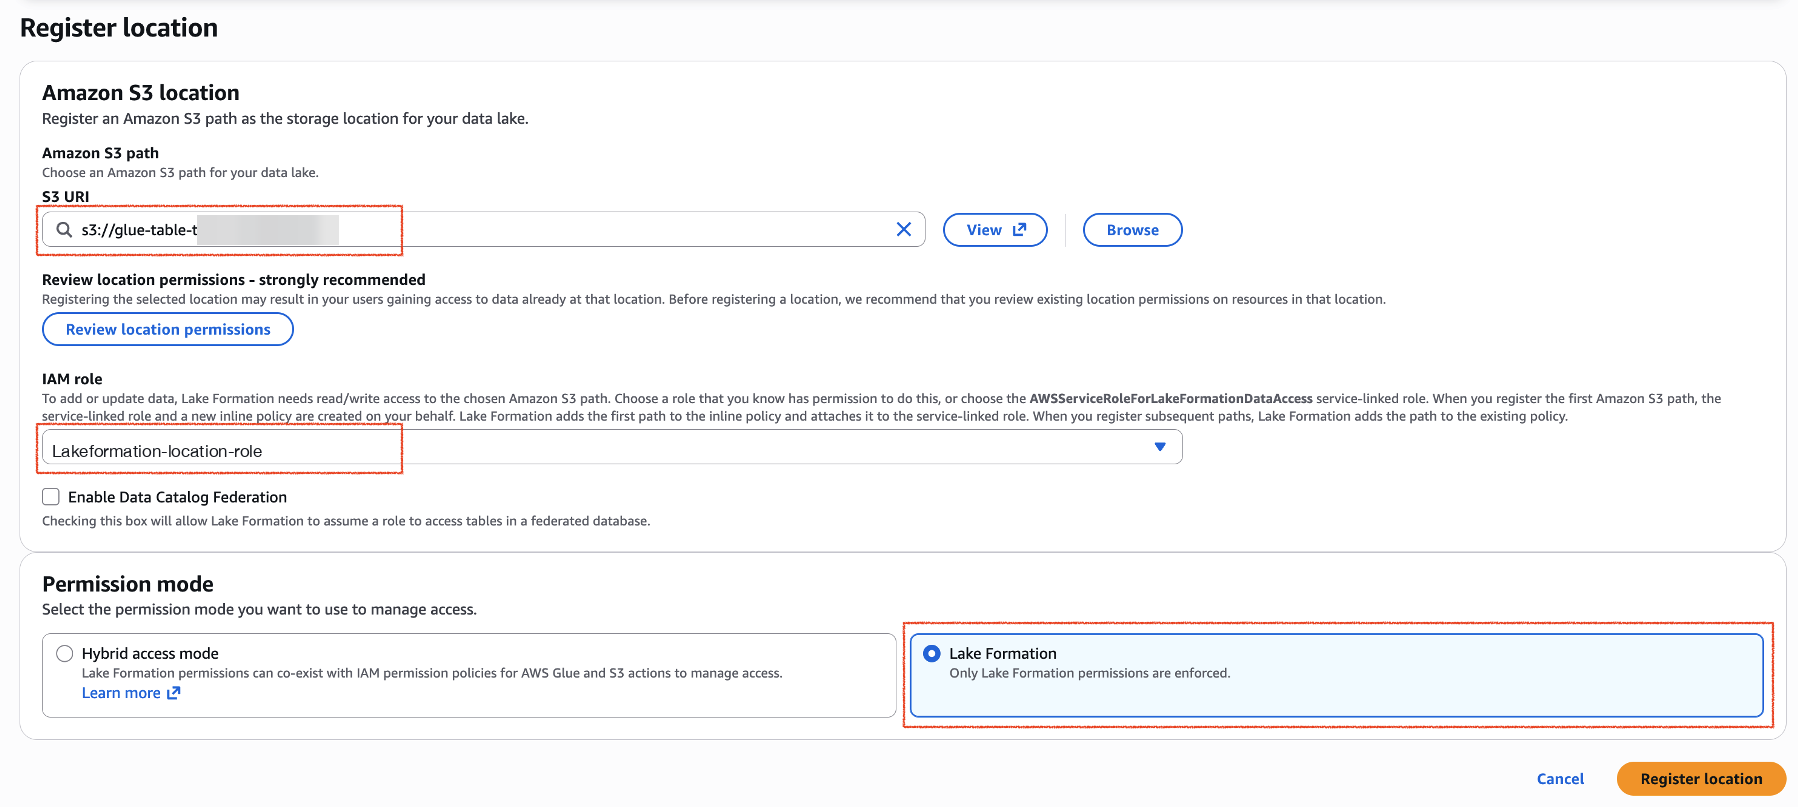Click the 'Permission mode' heading

click(x=128, y=584)
